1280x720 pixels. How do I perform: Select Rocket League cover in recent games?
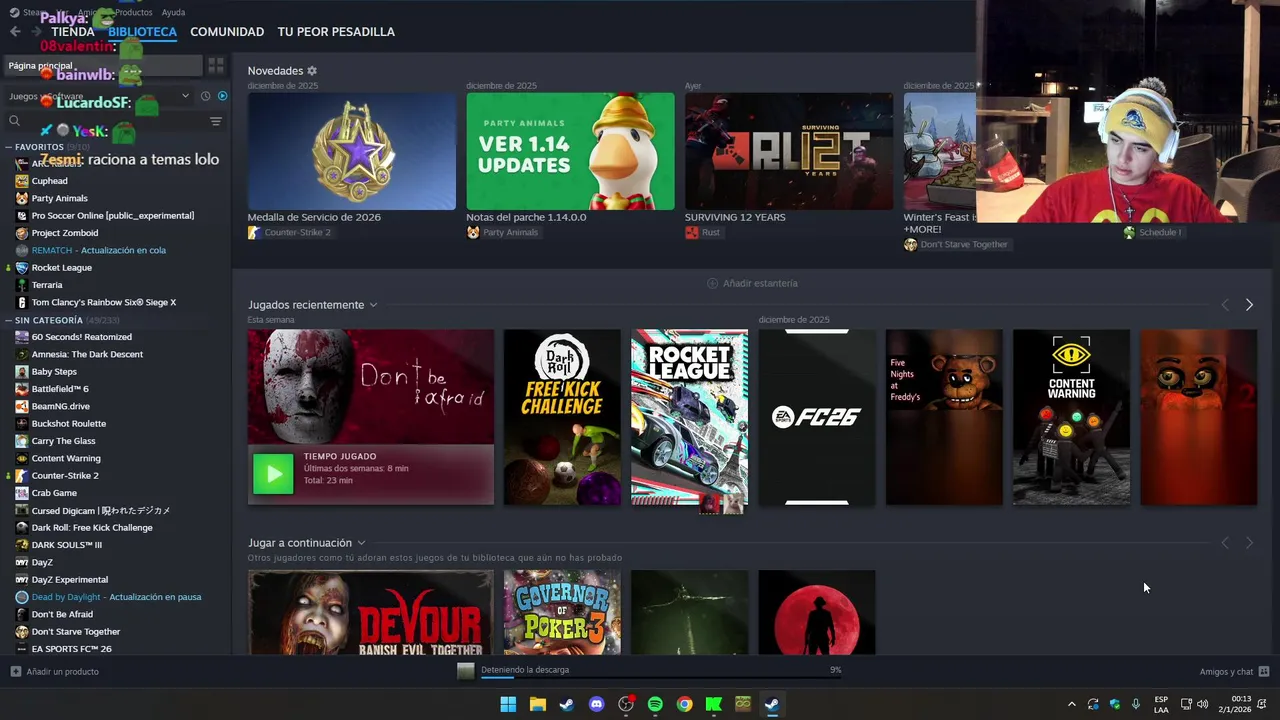[689, 417]
